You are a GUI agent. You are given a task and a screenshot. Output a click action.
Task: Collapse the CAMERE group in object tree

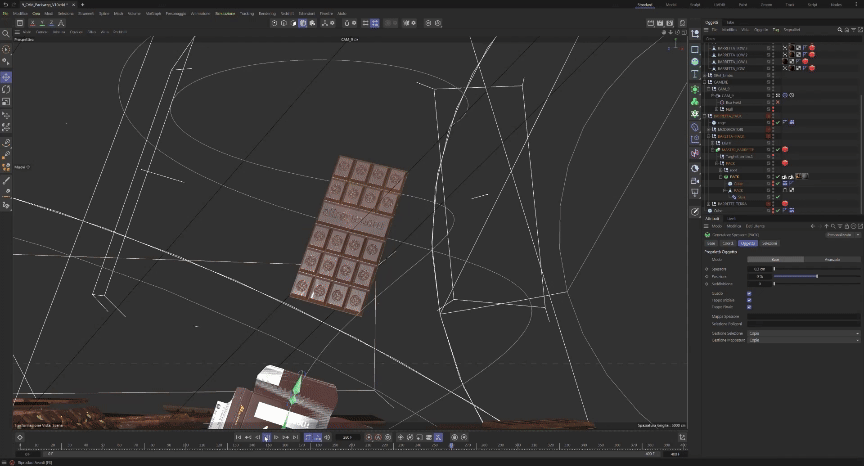pos(705,82)
